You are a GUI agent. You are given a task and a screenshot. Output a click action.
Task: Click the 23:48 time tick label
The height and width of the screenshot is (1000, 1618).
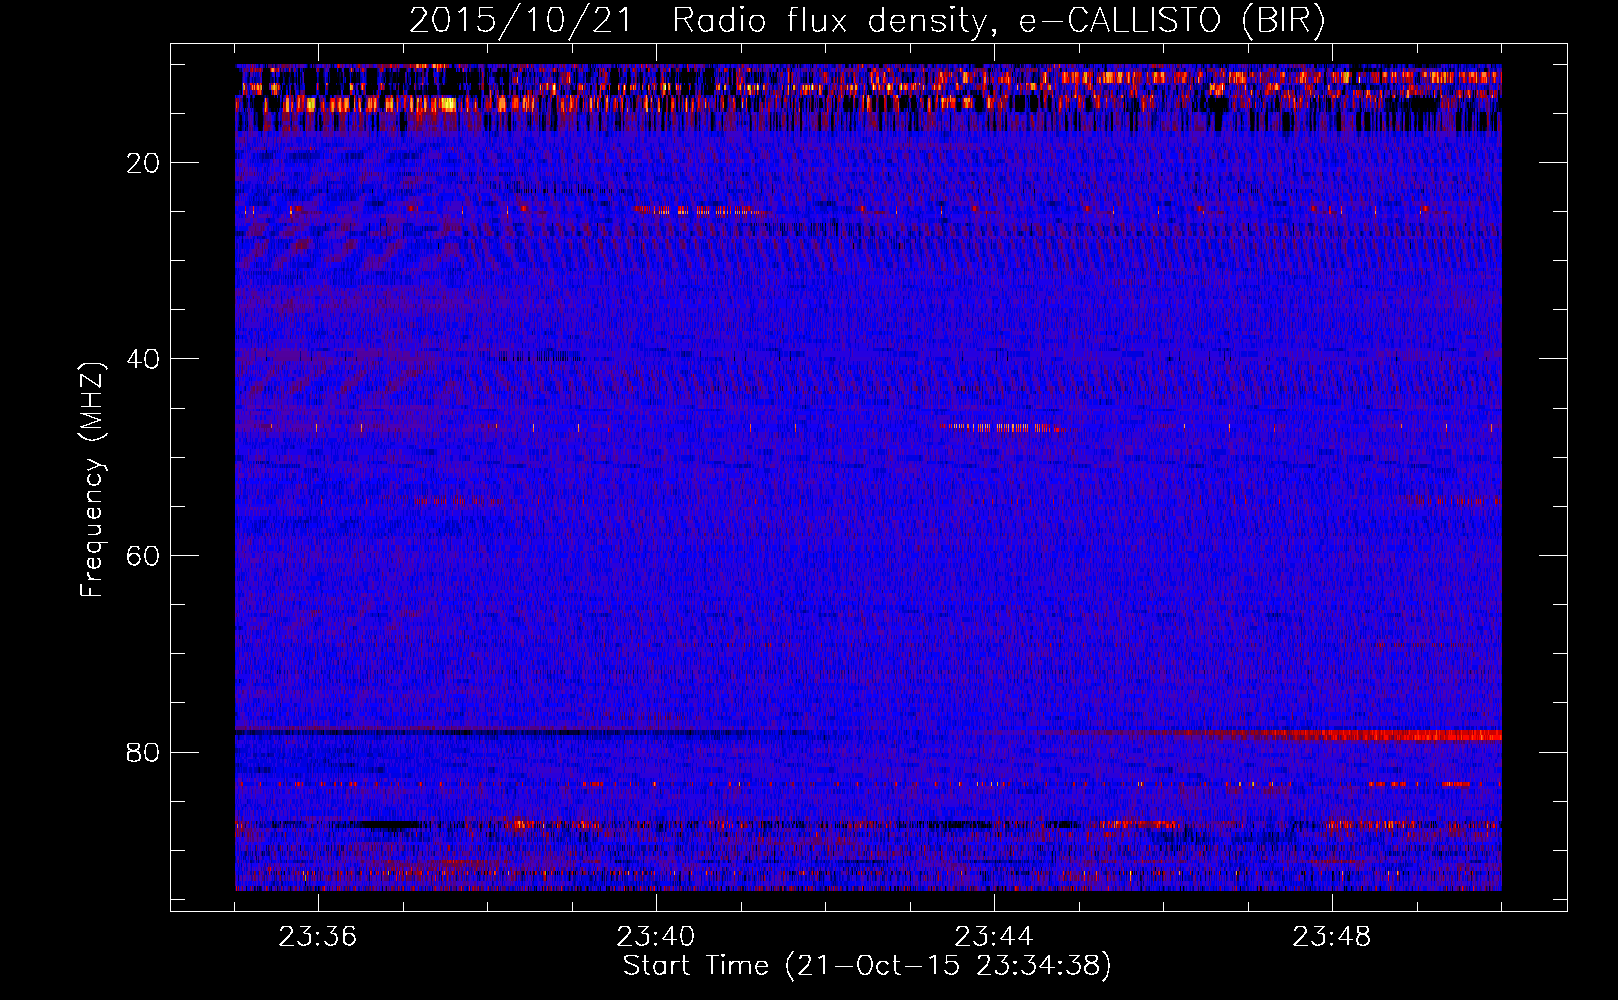click(x=1332, y=937)
